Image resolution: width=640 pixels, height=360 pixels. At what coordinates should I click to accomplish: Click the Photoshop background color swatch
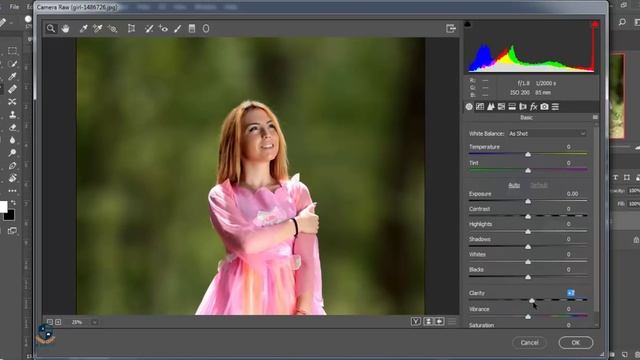click(10, 215)
